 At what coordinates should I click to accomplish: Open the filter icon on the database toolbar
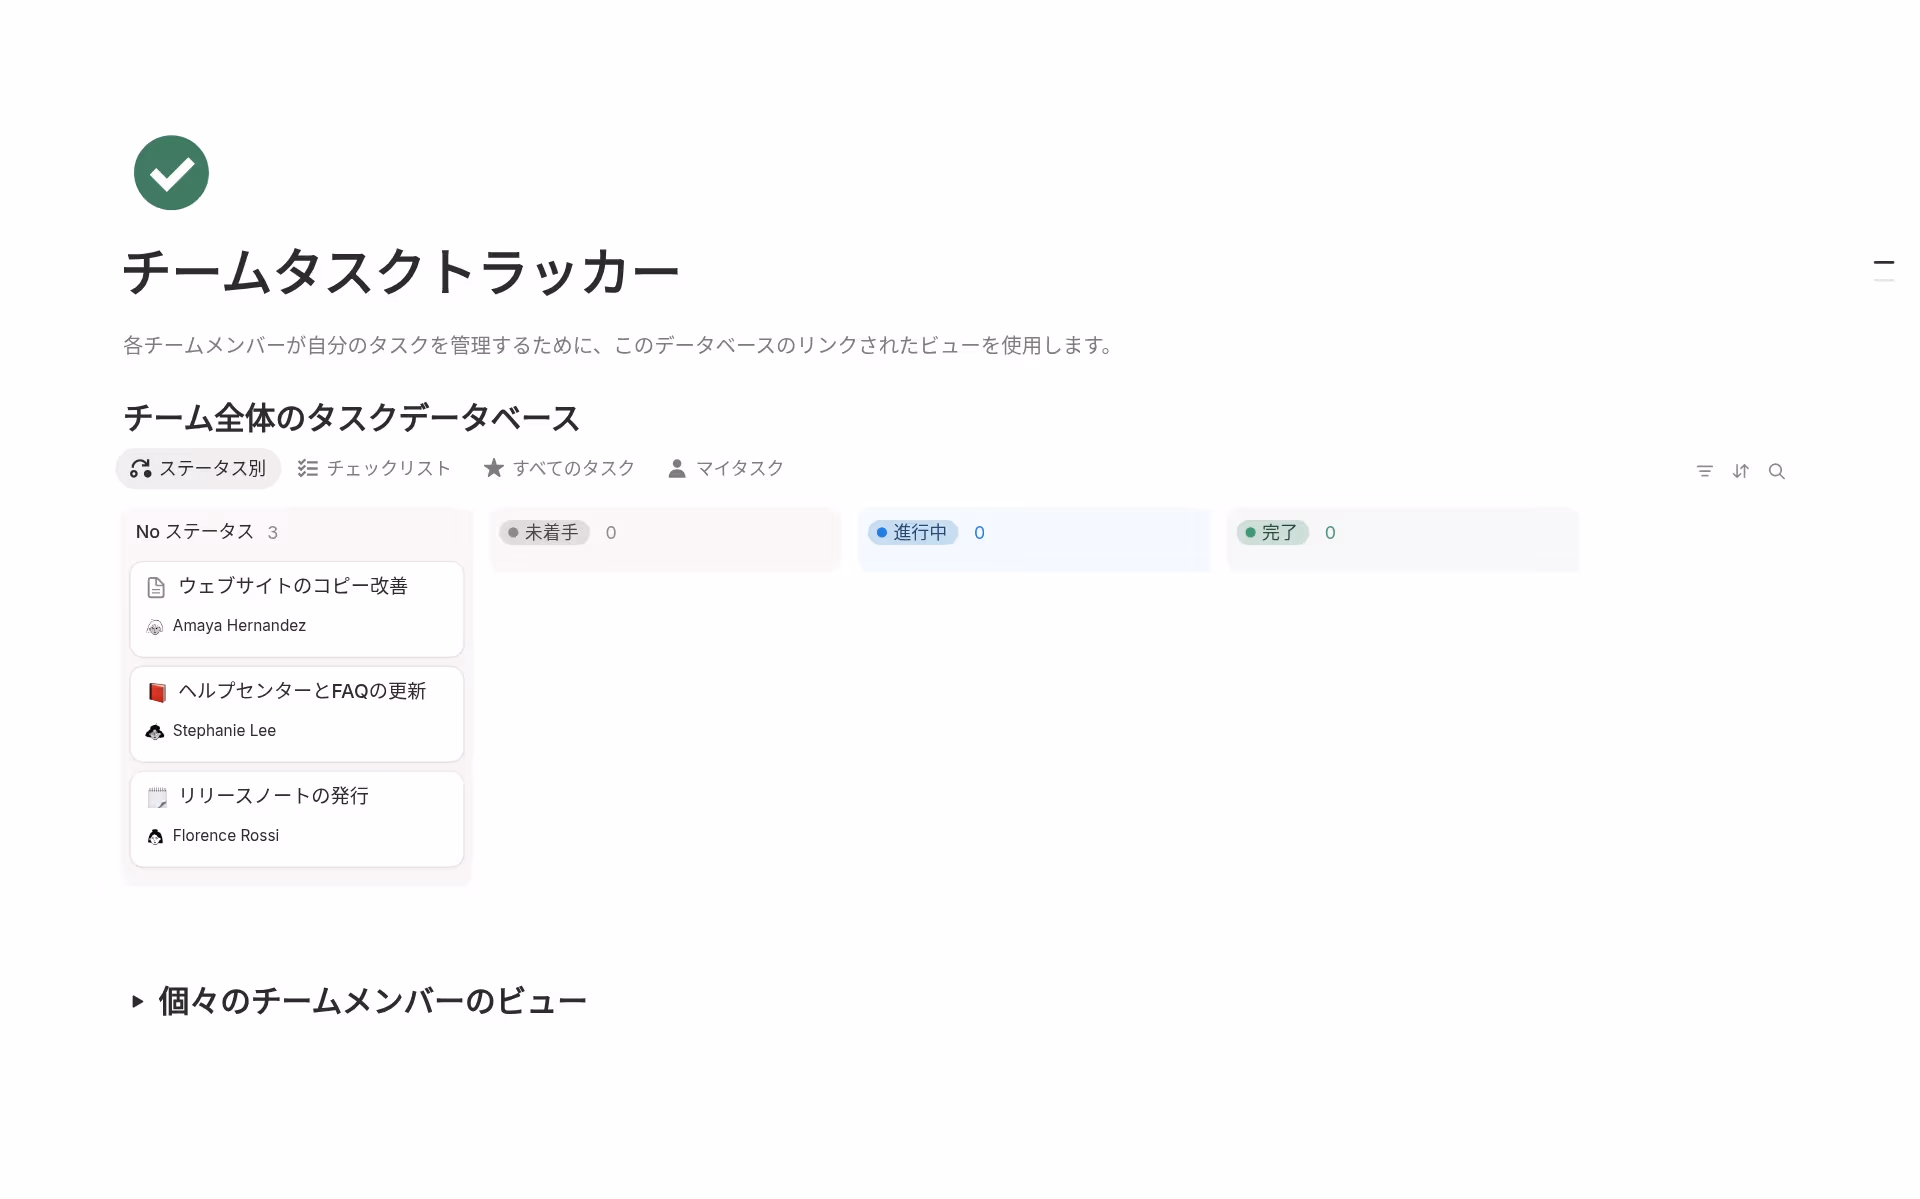pyautogui.click(x=1704, y=470)
